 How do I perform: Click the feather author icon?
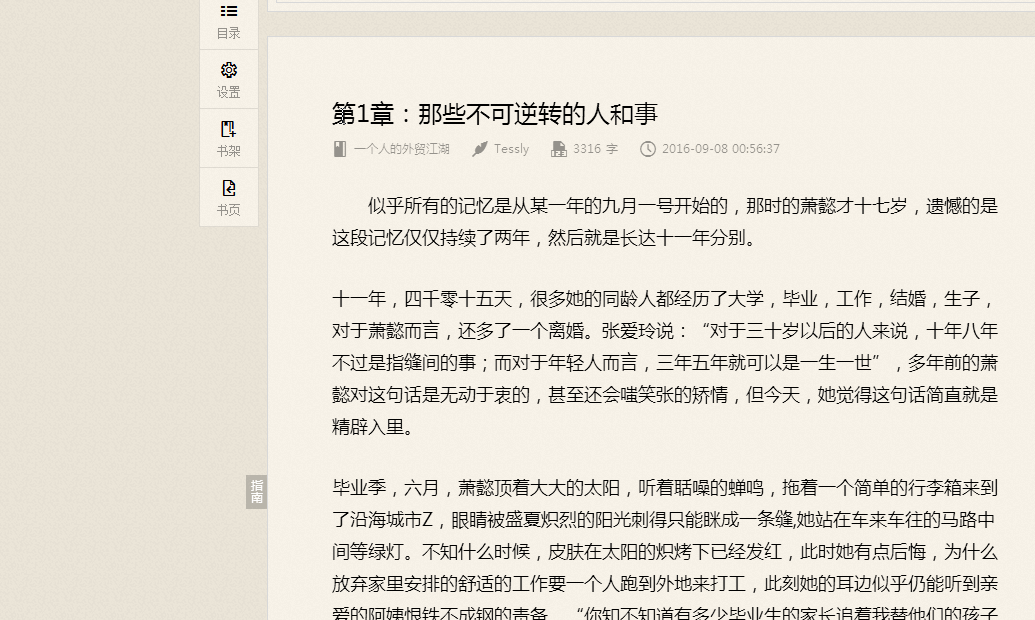(x=480, y=149)
